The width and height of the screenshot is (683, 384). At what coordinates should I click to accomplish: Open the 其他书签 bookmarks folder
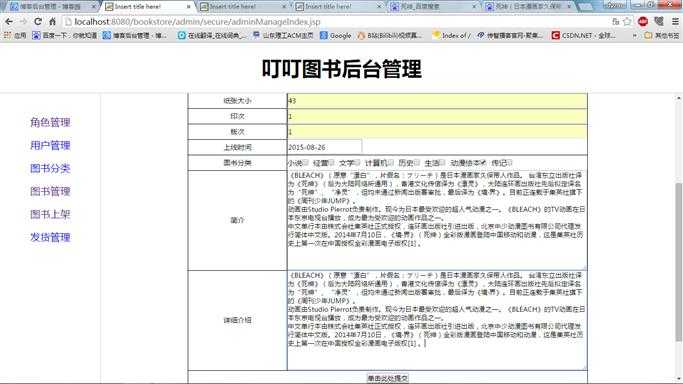pos(662,35)
